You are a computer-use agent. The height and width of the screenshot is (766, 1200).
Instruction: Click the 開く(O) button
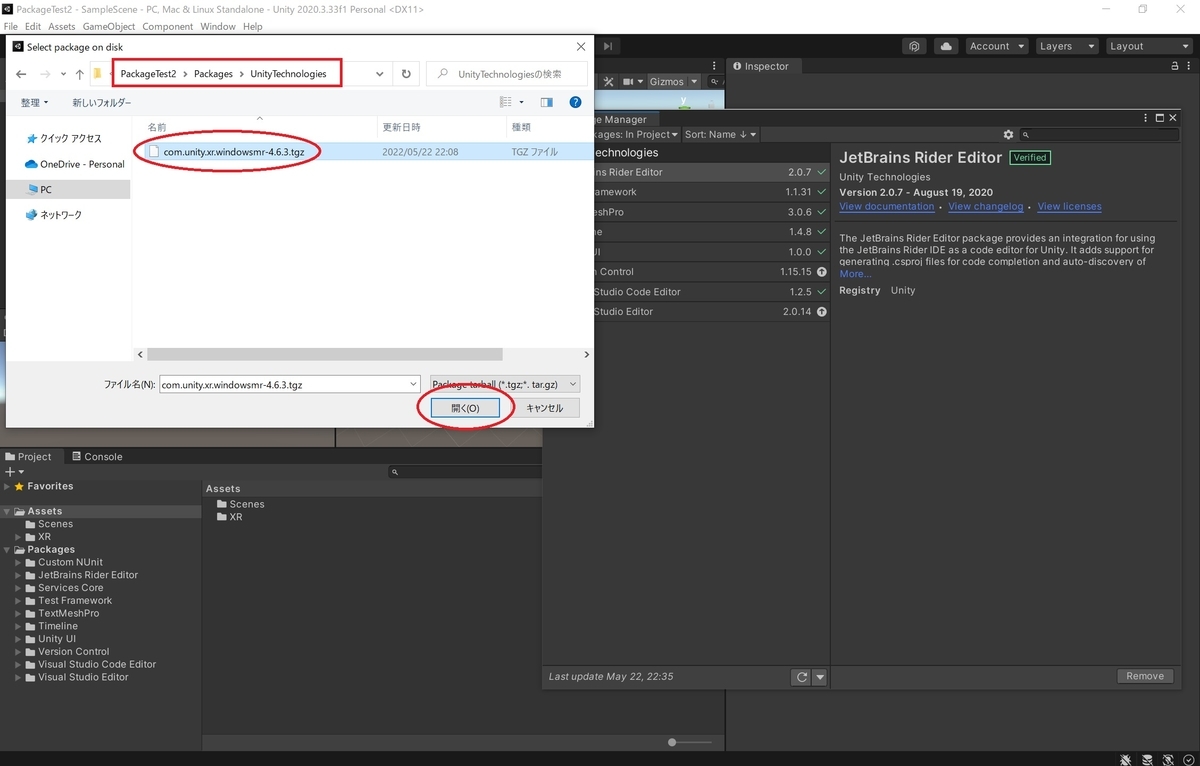(465, 408)
